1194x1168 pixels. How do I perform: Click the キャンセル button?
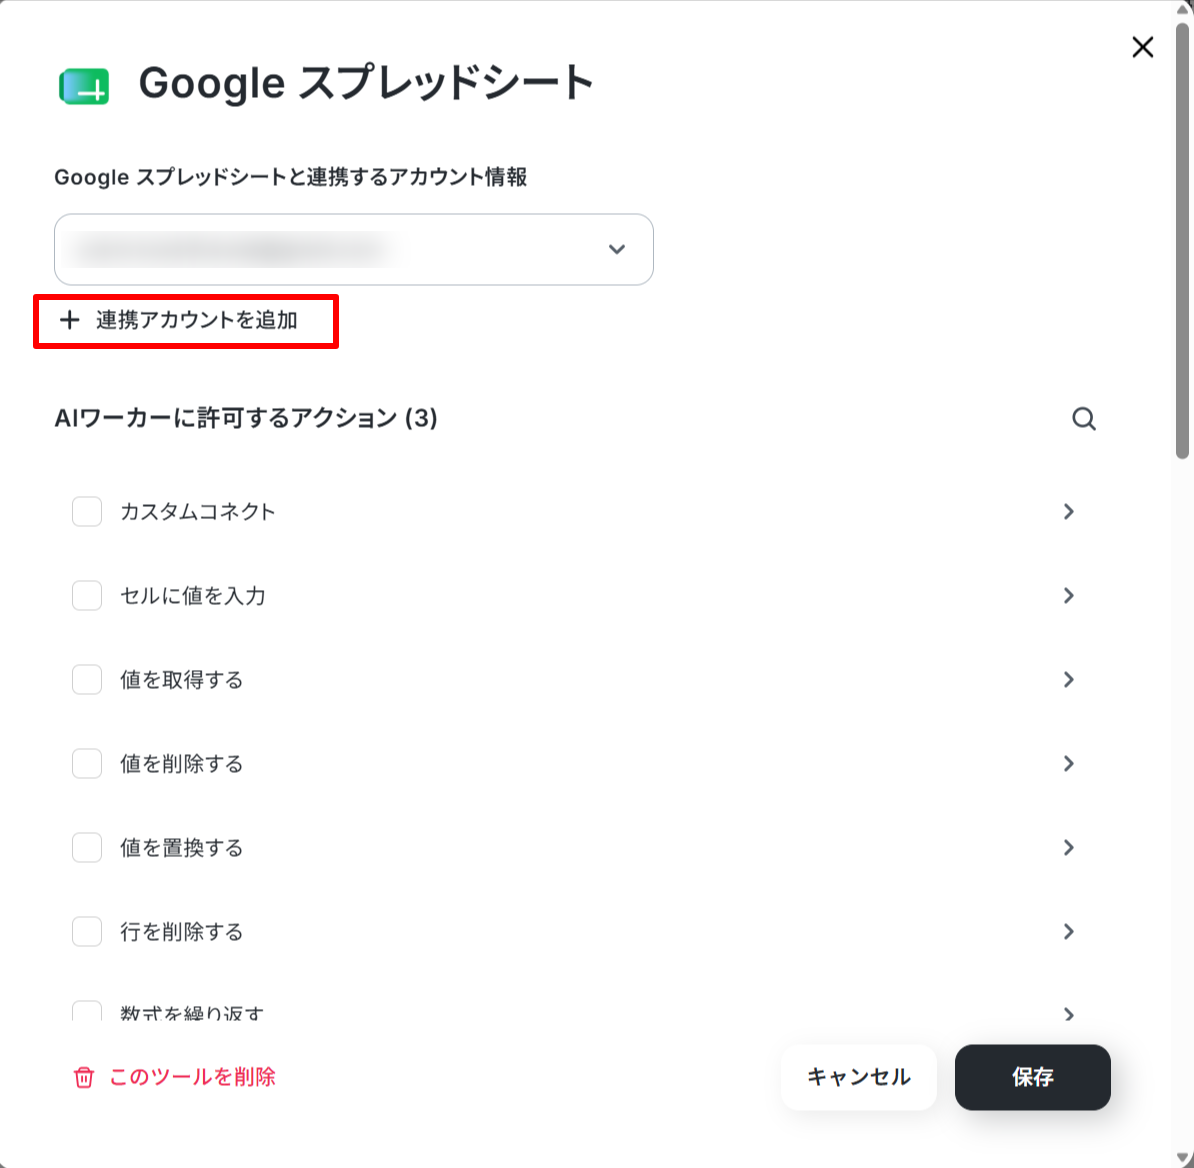point(858,1077)
